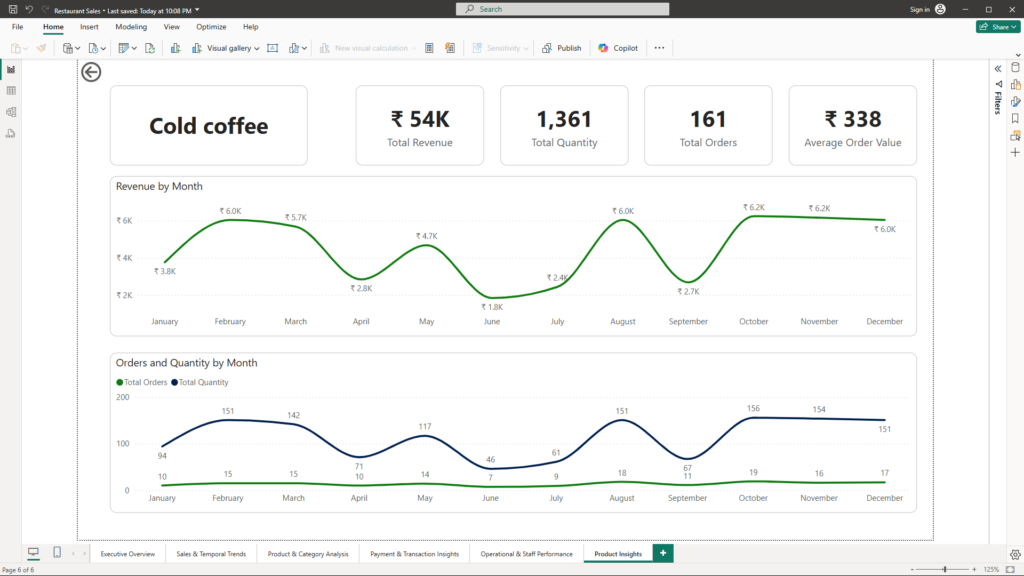Open the Data pane cylinder icon
The height and width of the screenshot is (576, 1024).
(x=1015, y=68)
